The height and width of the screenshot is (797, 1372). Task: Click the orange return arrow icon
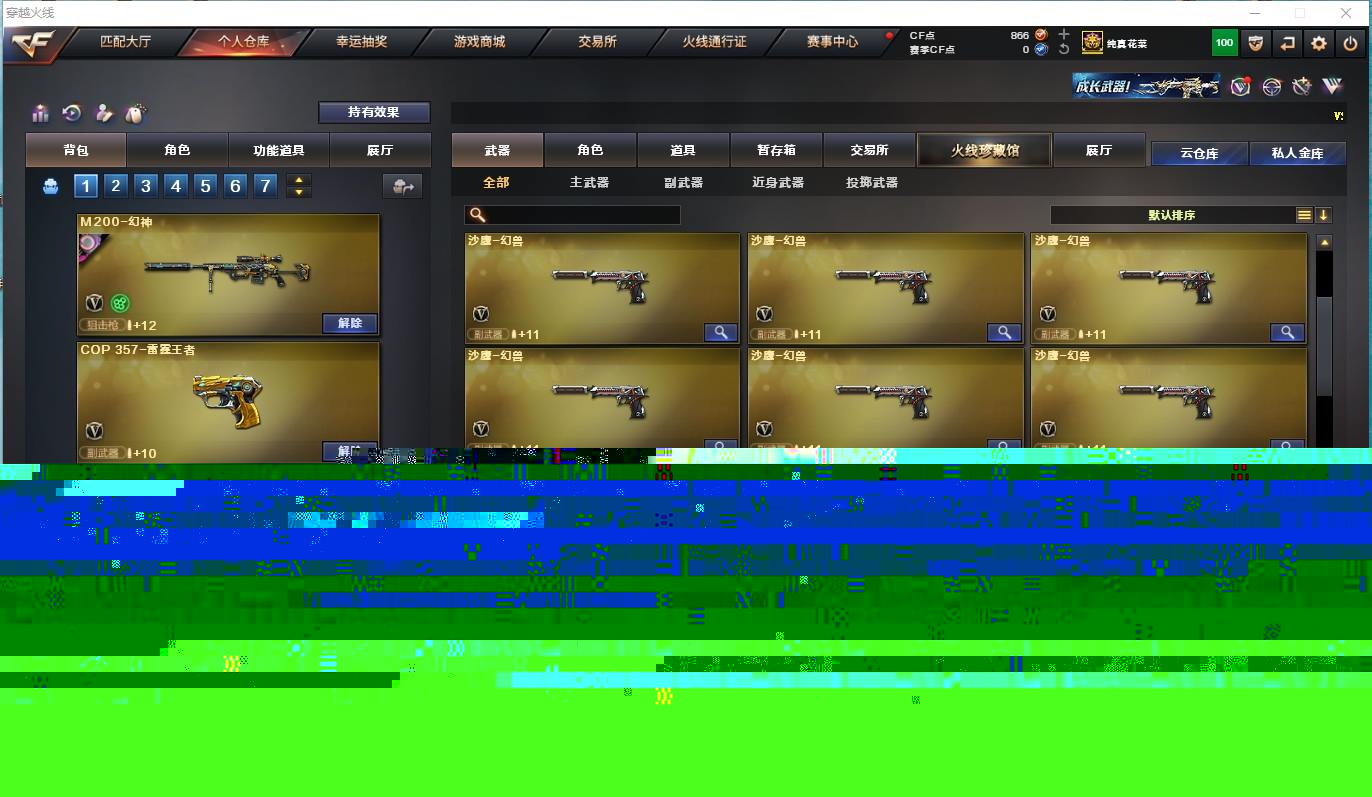coord(1288,43)
